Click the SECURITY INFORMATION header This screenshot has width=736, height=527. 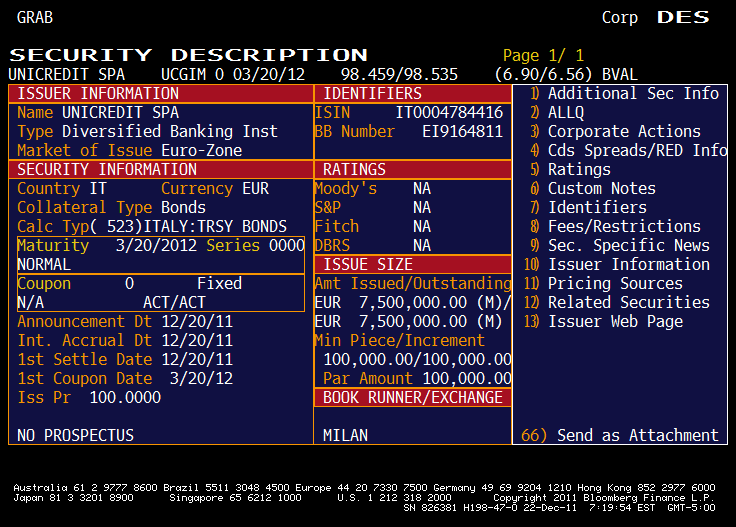point(161,169)
